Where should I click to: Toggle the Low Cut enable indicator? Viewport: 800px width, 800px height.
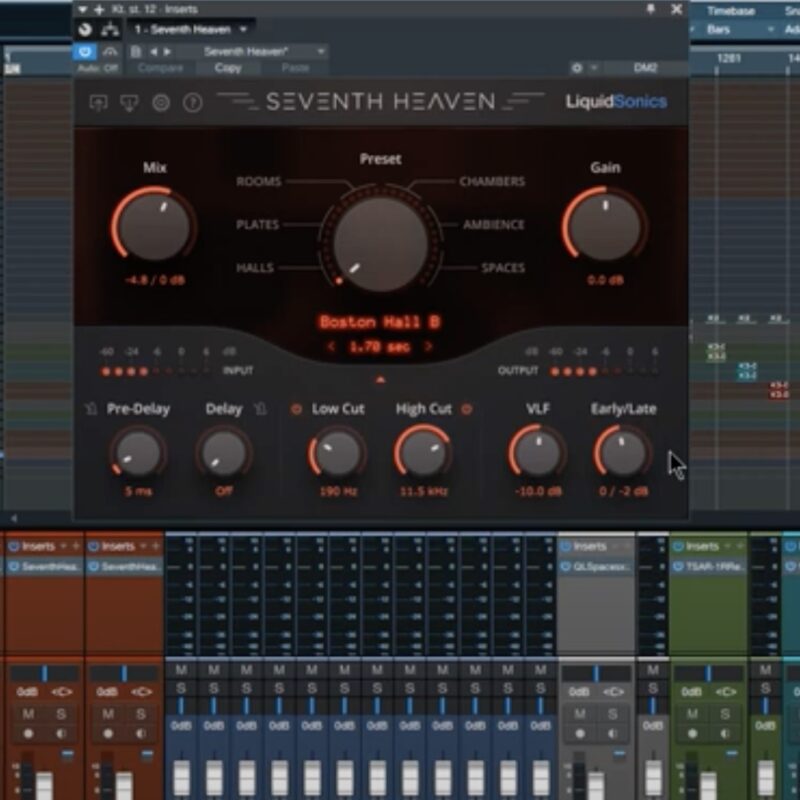click(296, 409)
